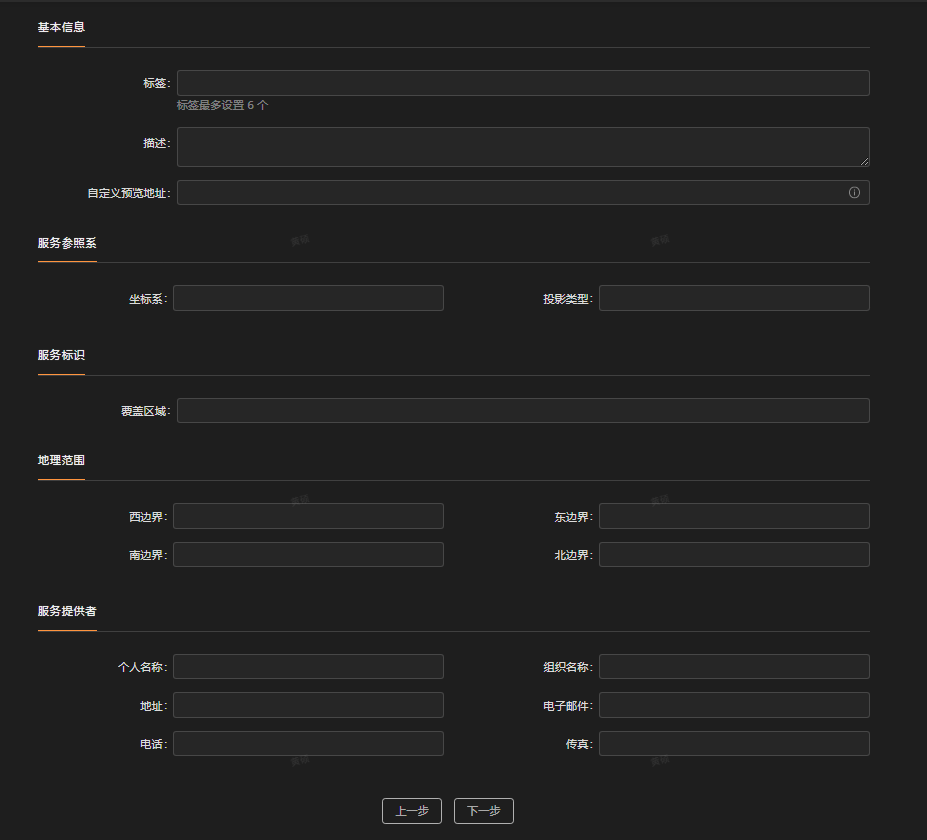Focus the 电子邮件 input field
The width and height of the screenshot is (927, 840).
pos(734,705)
